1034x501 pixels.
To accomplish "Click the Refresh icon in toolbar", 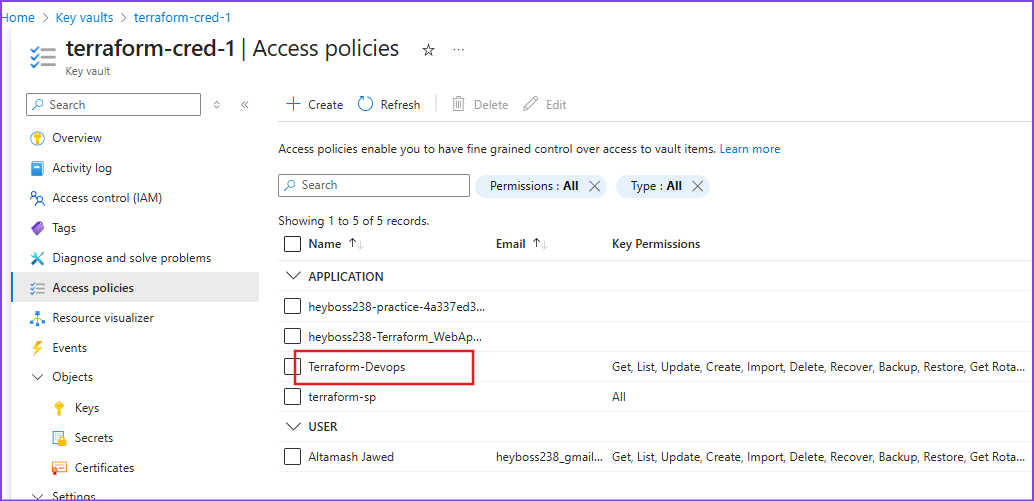I will click(x=365, y=104).
